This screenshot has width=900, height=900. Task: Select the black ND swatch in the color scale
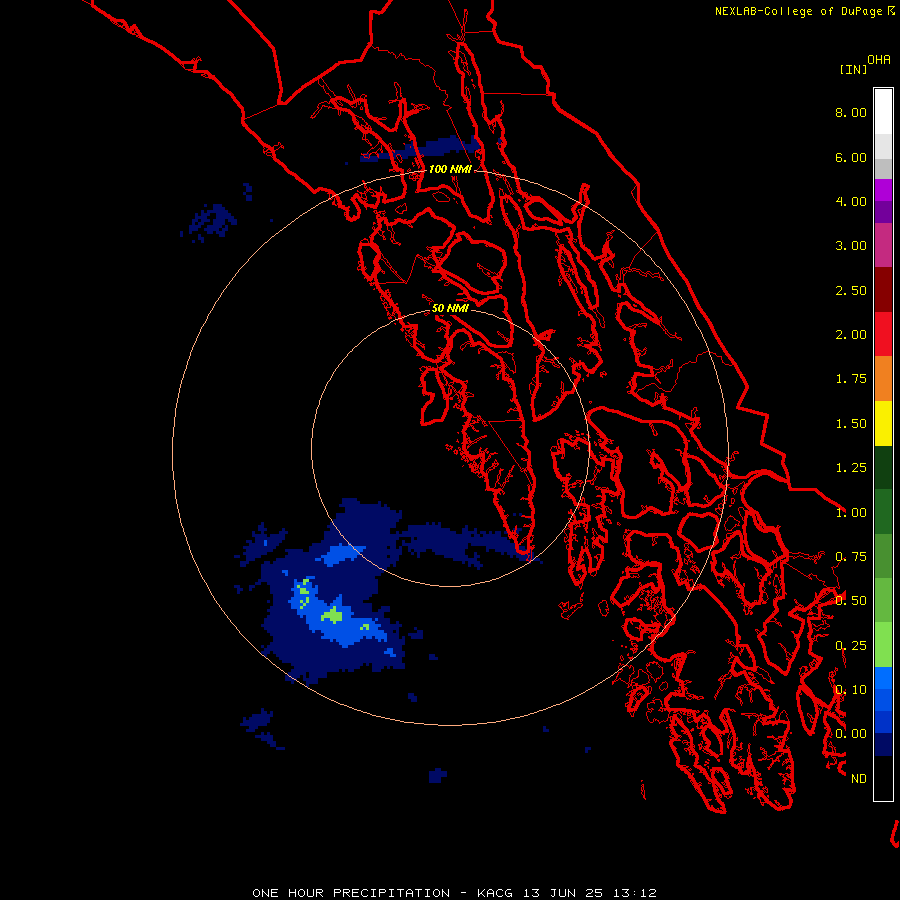883,778
